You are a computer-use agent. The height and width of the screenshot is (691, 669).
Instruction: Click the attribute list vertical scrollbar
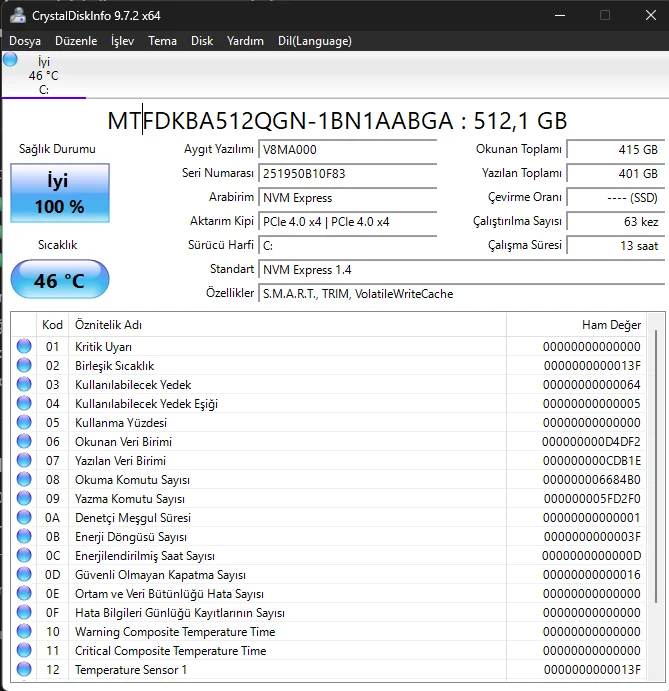click(655, 500)
